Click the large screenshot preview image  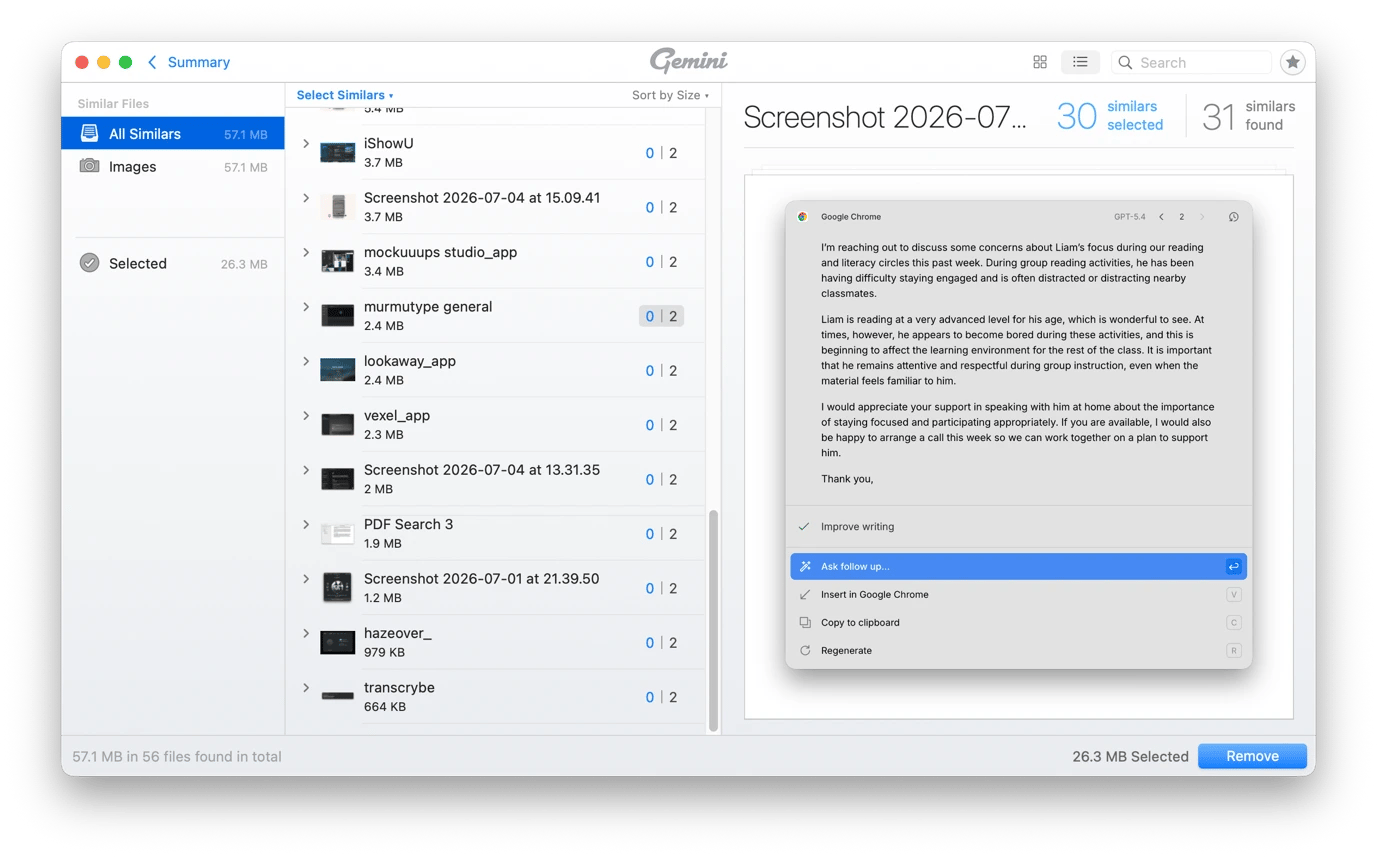(1018, 446)
